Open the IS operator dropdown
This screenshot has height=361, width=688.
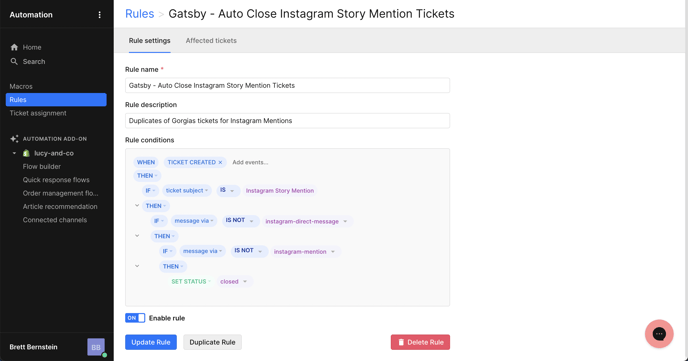[x=228, y=190]
